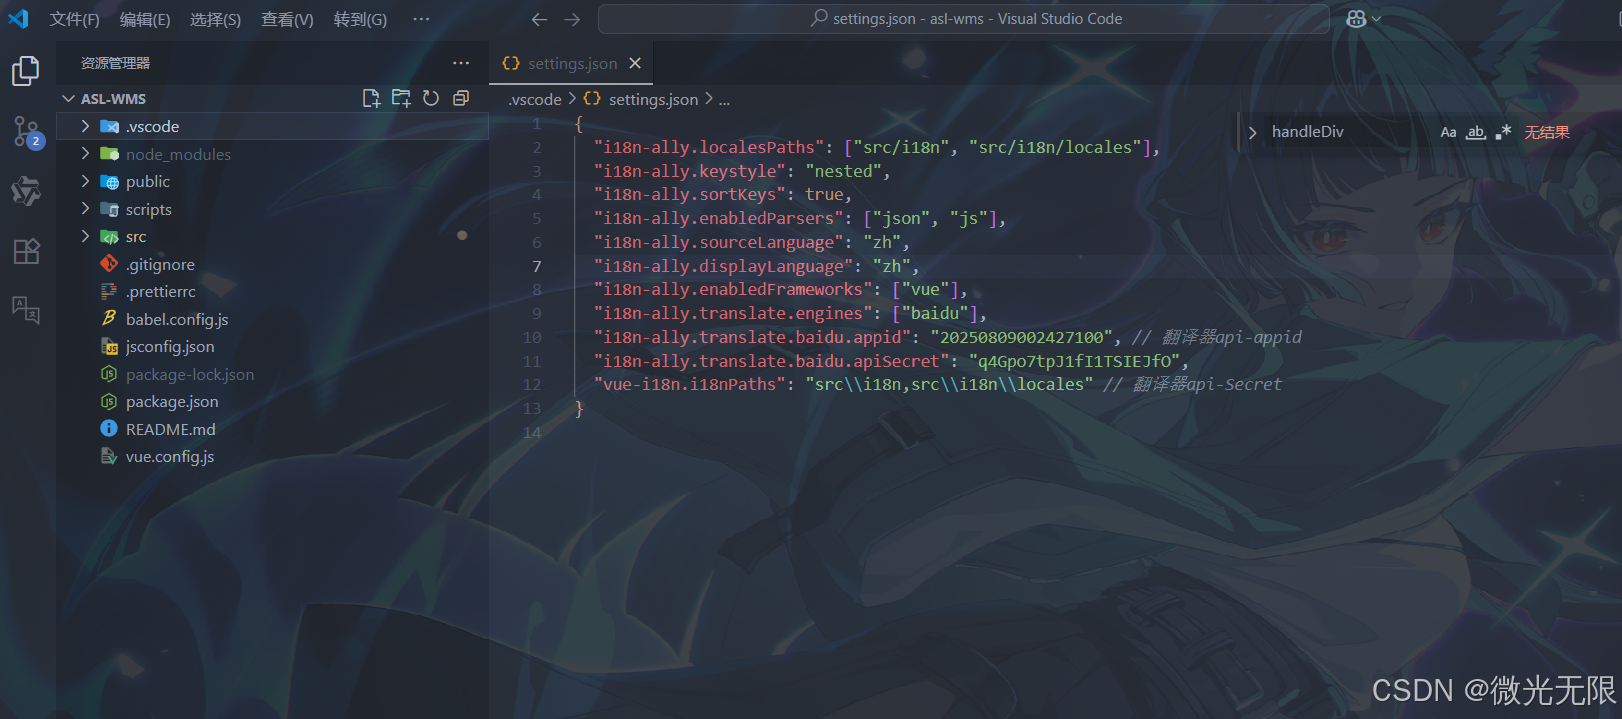Click line number 7 in the gutter
The width and height of the screenshot is (1622, 719).
[537, 266]
